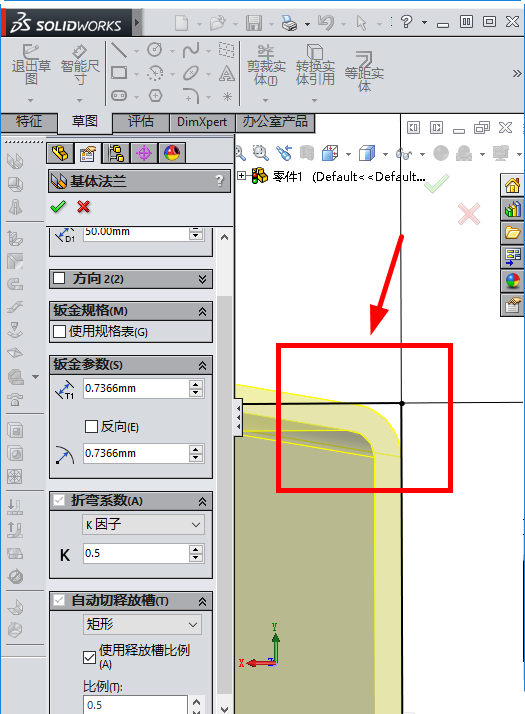
Task: Open the Design Library task pane icon
Action: pyautogui.click(x=512, y=209)
